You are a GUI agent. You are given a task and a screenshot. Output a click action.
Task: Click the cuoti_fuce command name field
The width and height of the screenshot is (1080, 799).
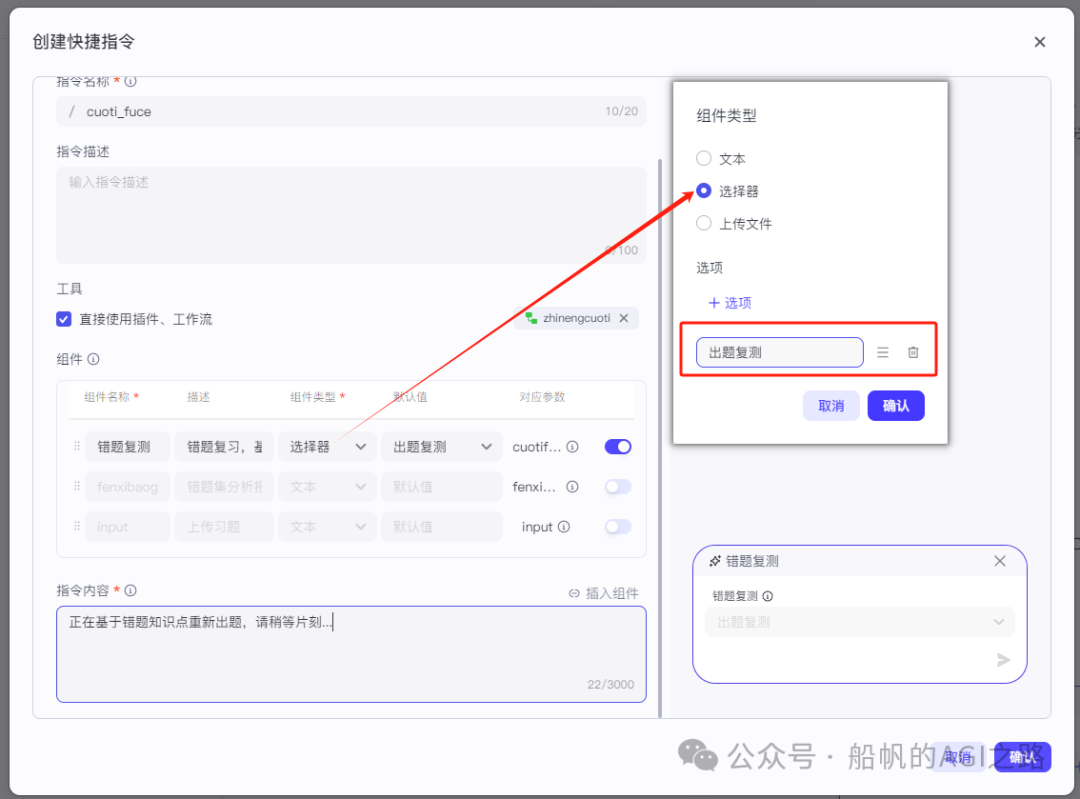tap(351, 112)
